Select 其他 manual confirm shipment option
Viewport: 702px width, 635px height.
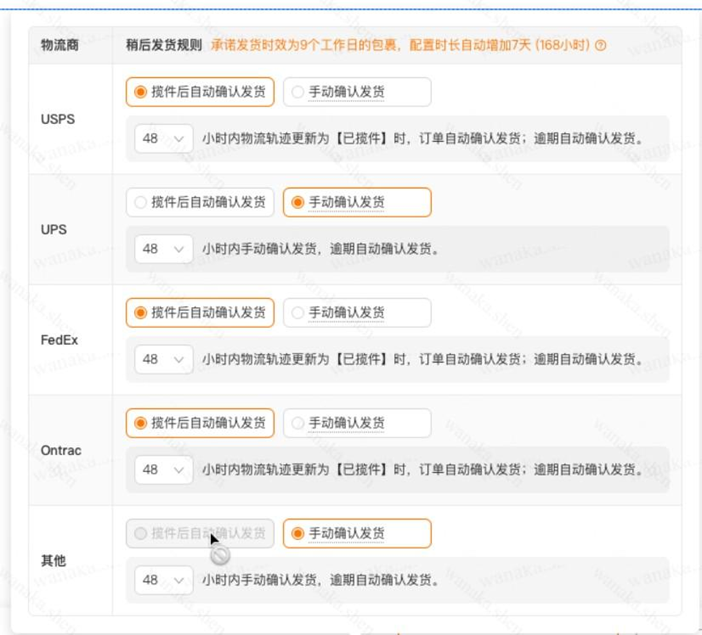357,533
